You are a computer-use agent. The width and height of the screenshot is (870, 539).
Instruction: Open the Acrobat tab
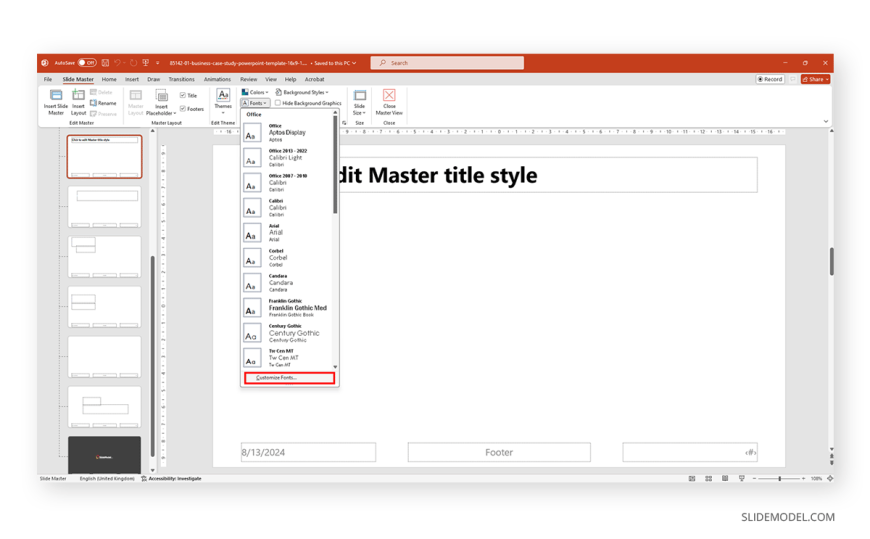tap(314, 79)
